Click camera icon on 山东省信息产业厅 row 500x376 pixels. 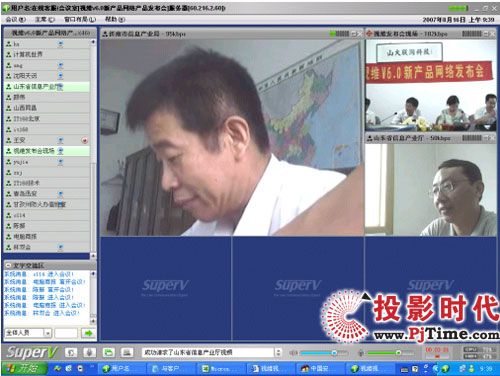pyautogui.click(x=60, y=87)
